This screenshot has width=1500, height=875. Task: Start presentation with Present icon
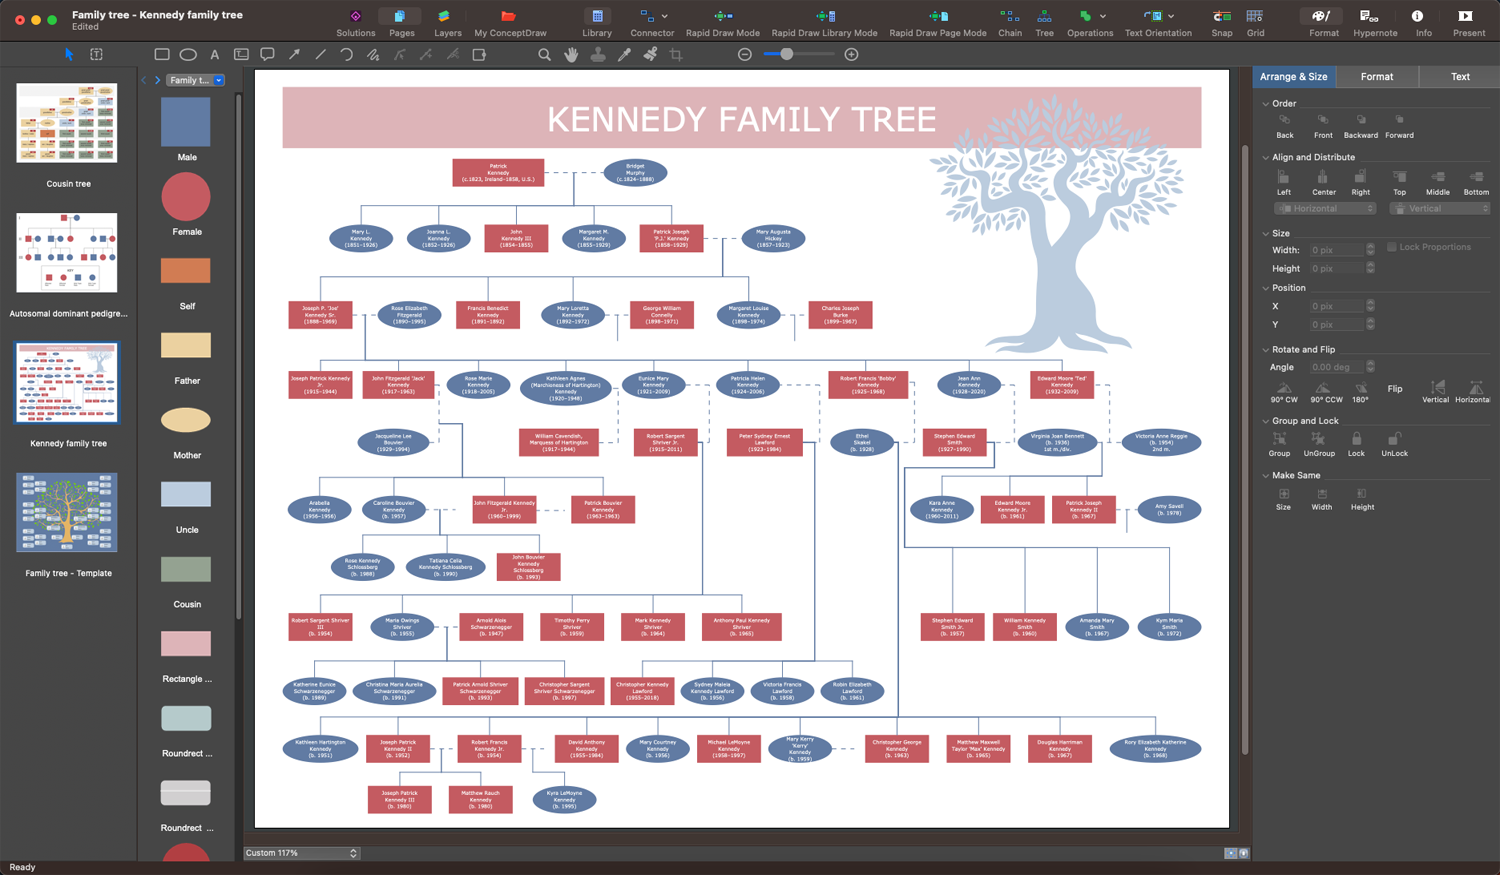[1467, 16]
